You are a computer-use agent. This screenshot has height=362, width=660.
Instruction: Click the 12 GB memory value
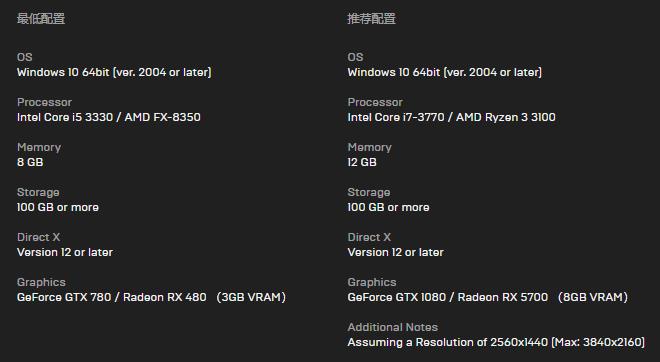click(x=362, y=162)
